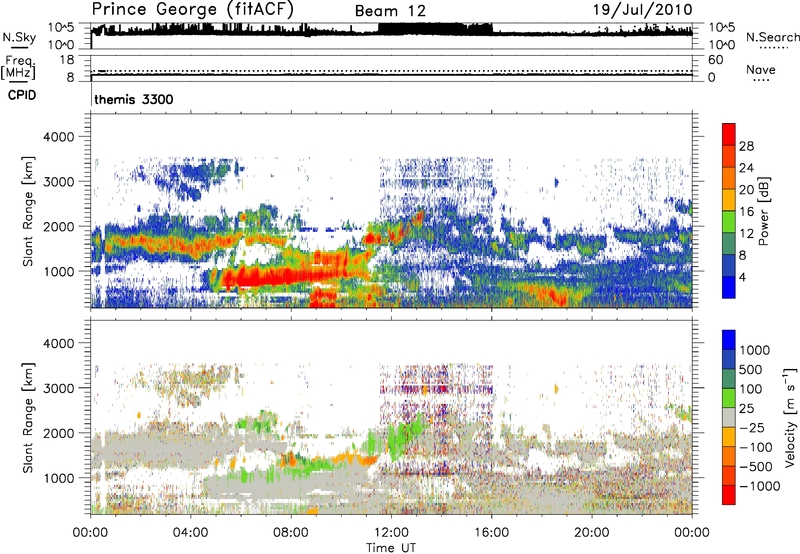Click the 'themis 3300' CPID text
The height and width of the screenshot is (554, 800).
134,99
